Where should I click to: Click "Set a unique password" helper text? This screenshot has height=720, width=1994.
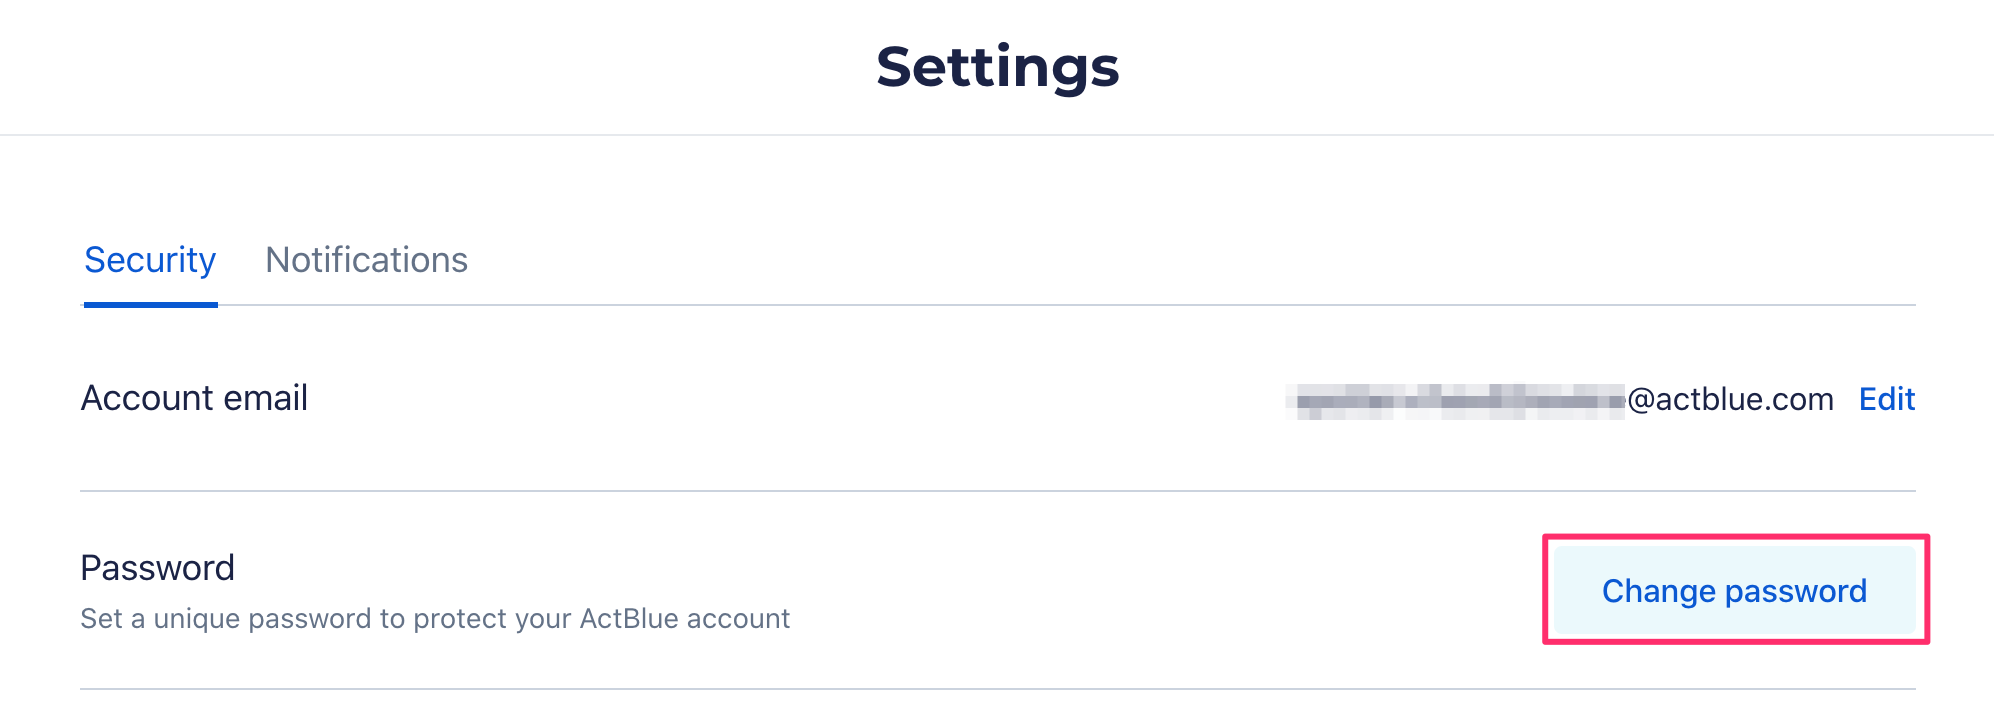coord(435,619)
